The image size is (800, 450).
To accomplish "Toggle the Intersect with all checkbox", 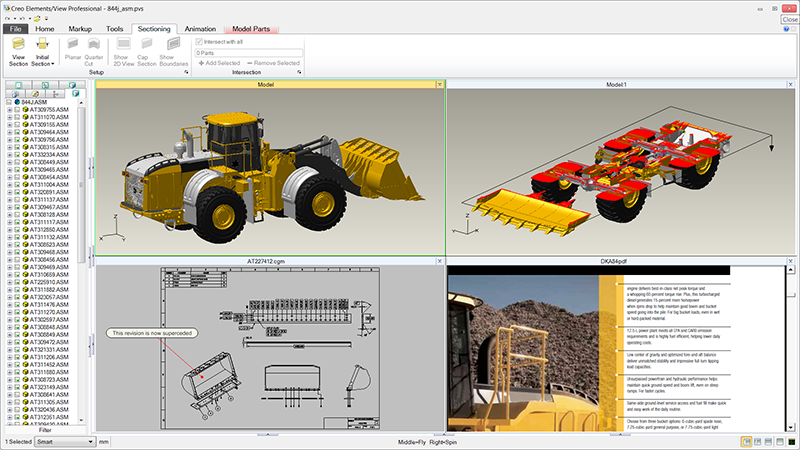I will coord(200,42).
